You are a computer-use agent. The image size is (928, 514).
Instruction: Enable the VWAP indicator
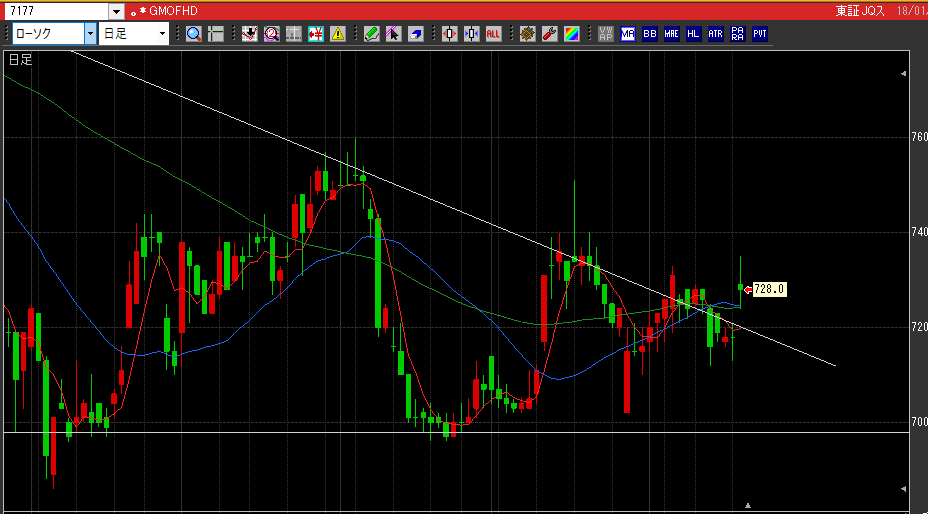point(605,34)
